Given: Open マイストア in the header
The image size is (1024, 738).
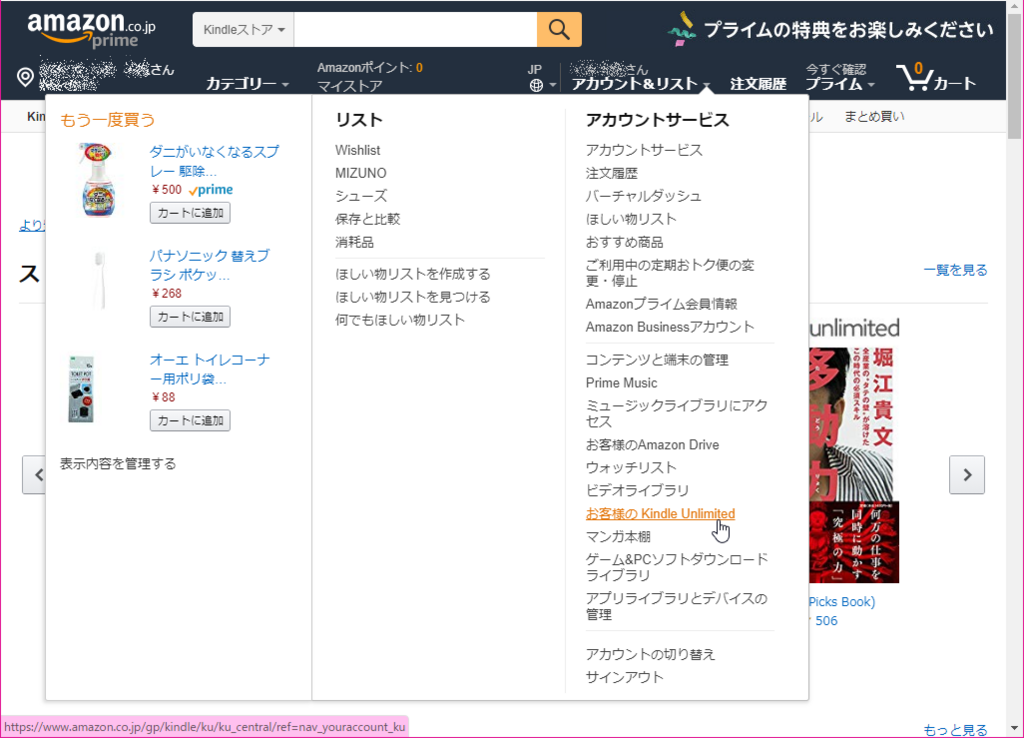Looking at the screenshot, I should click(350, 86).
